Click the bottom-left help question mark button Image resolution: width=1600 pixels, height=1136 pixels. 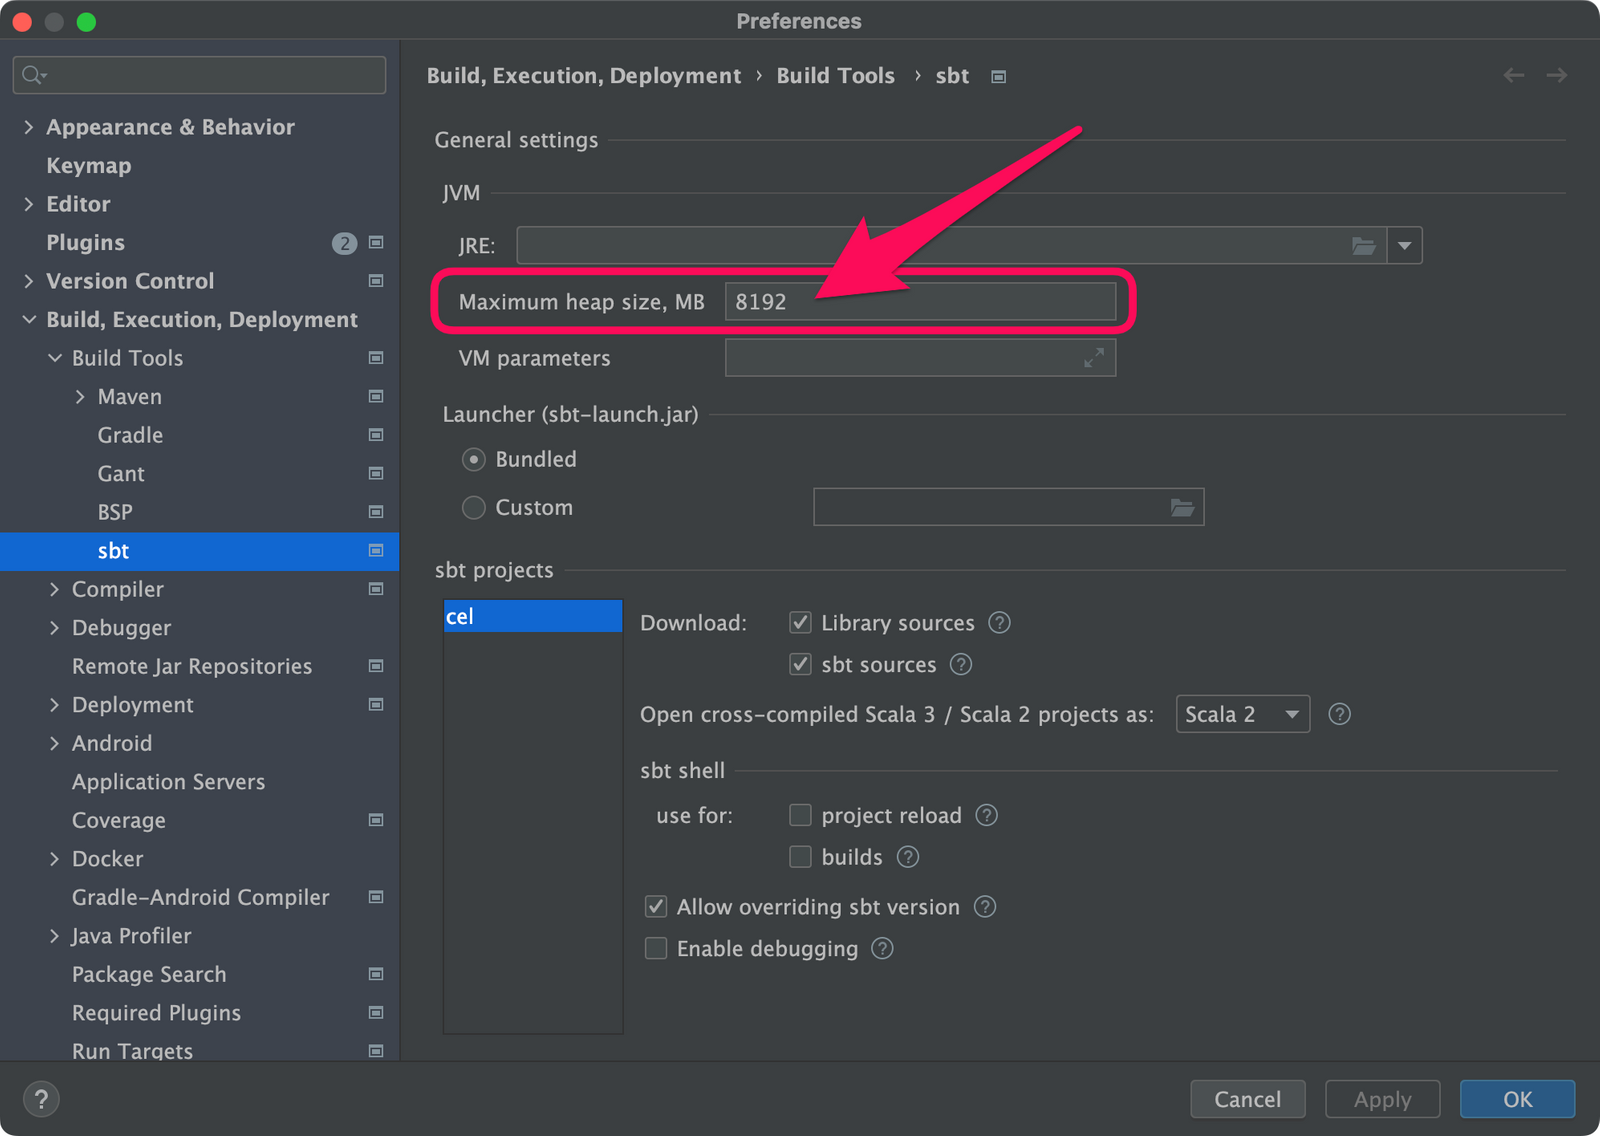click(x=41, y=1100)
